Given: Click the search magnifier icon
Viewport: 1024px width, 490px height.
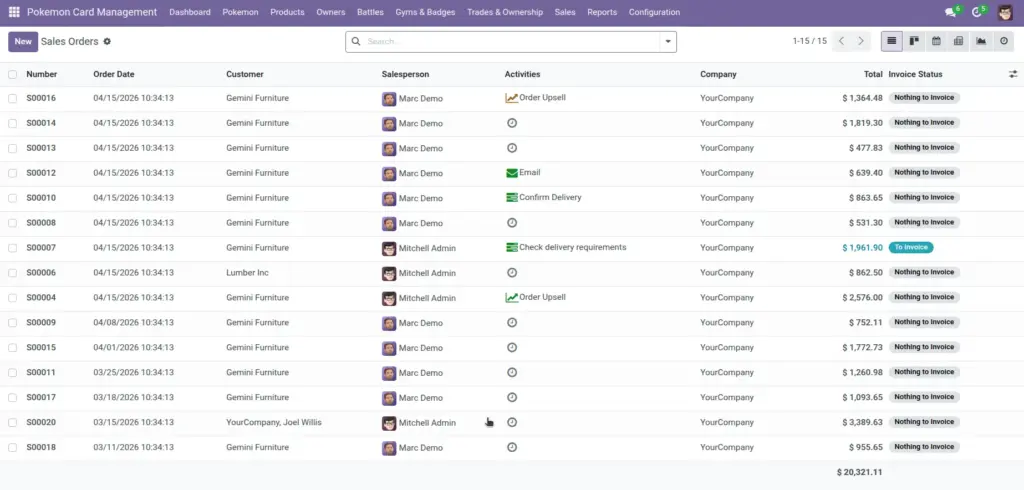Looking at the screenshot, I should coord(356,41).
